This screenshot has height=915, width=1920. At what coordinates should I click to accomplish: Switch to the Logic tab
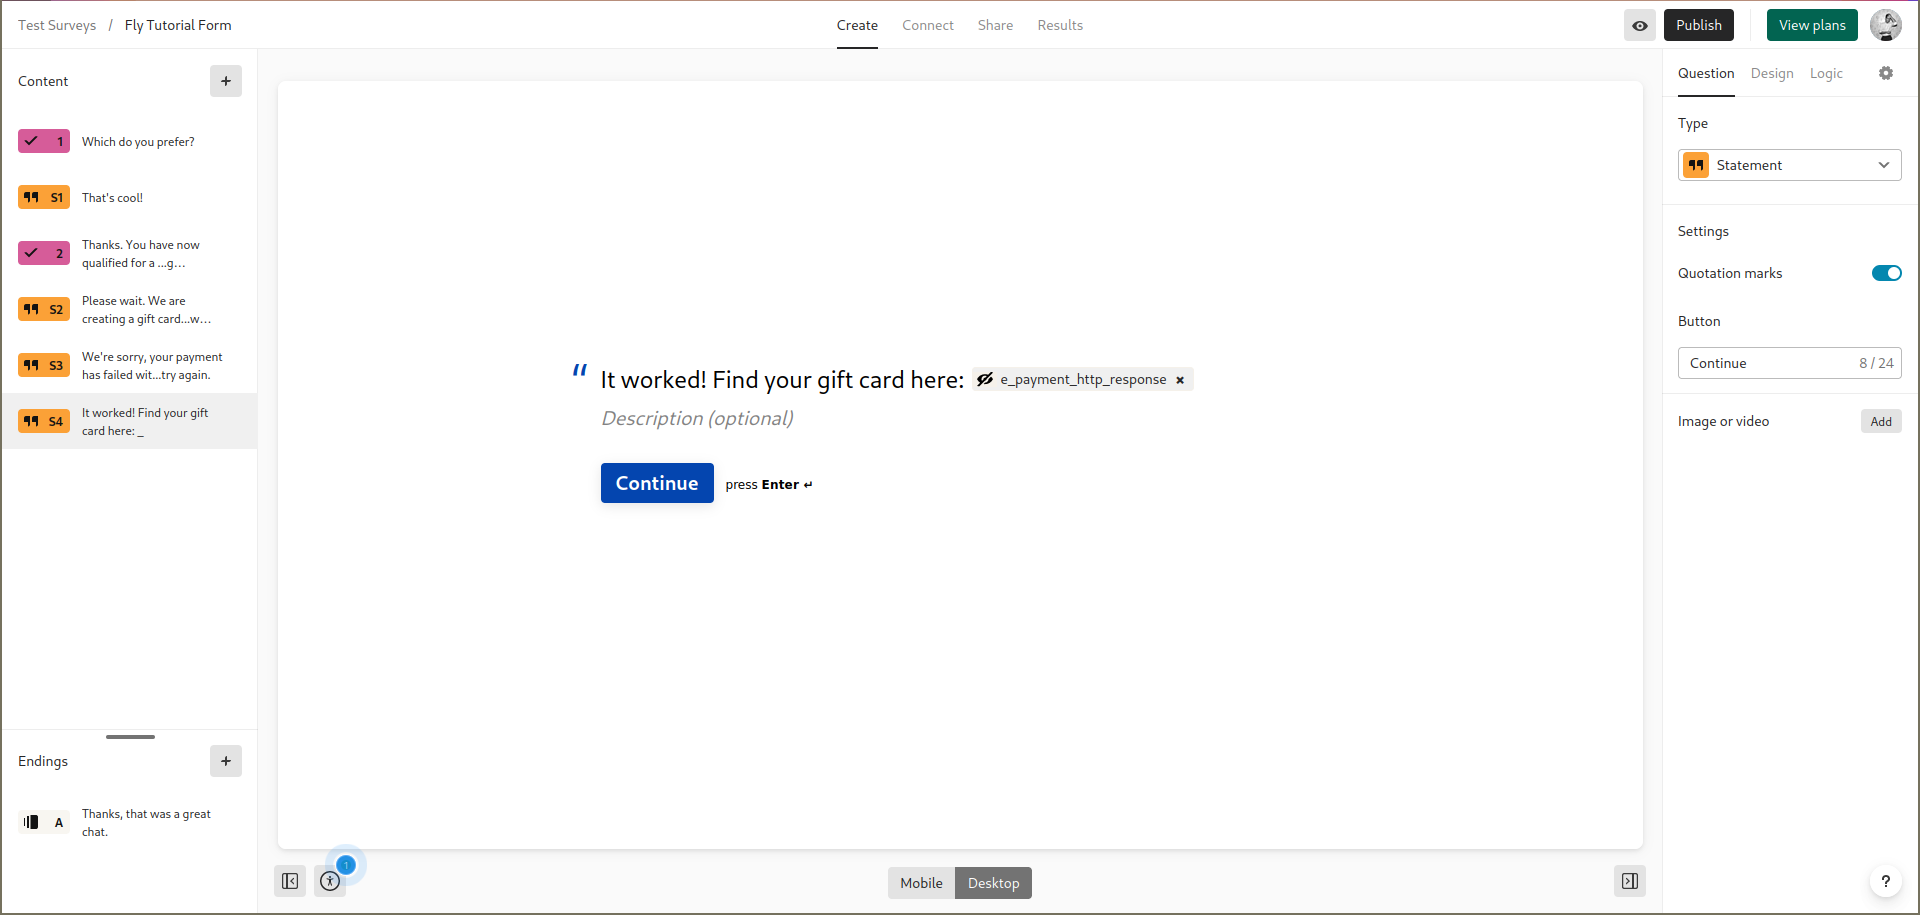1826,73
